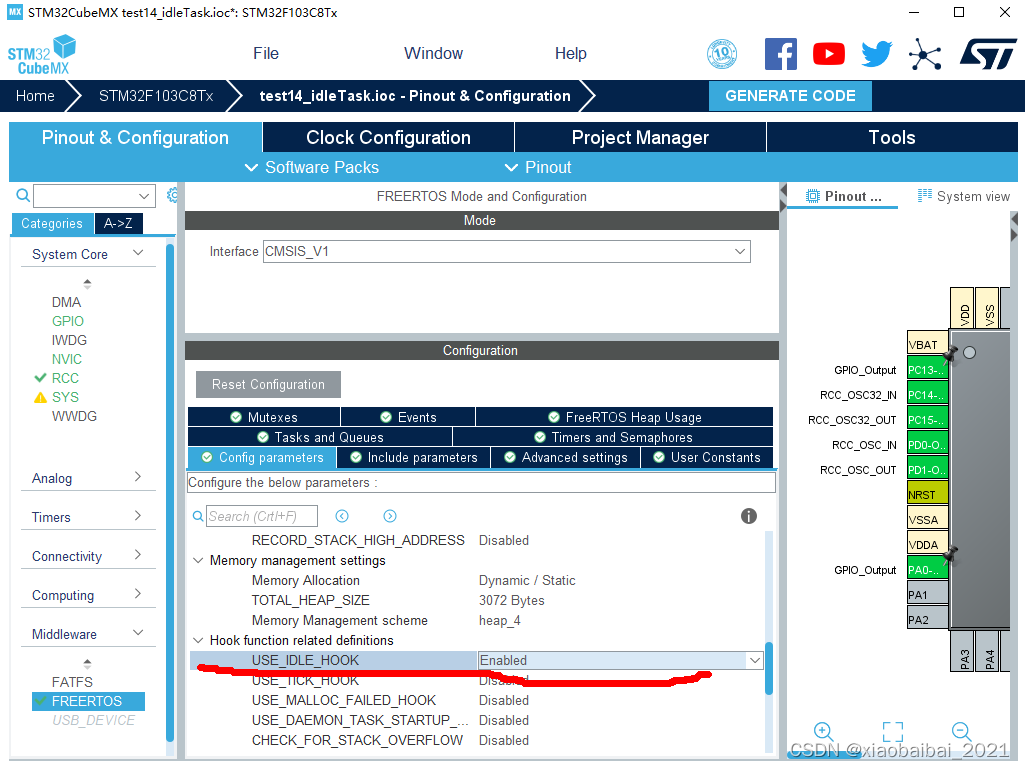Go to Home breadcrumb
The height and width of the screenshot is (769, 1025).
[x=35, y=95]
